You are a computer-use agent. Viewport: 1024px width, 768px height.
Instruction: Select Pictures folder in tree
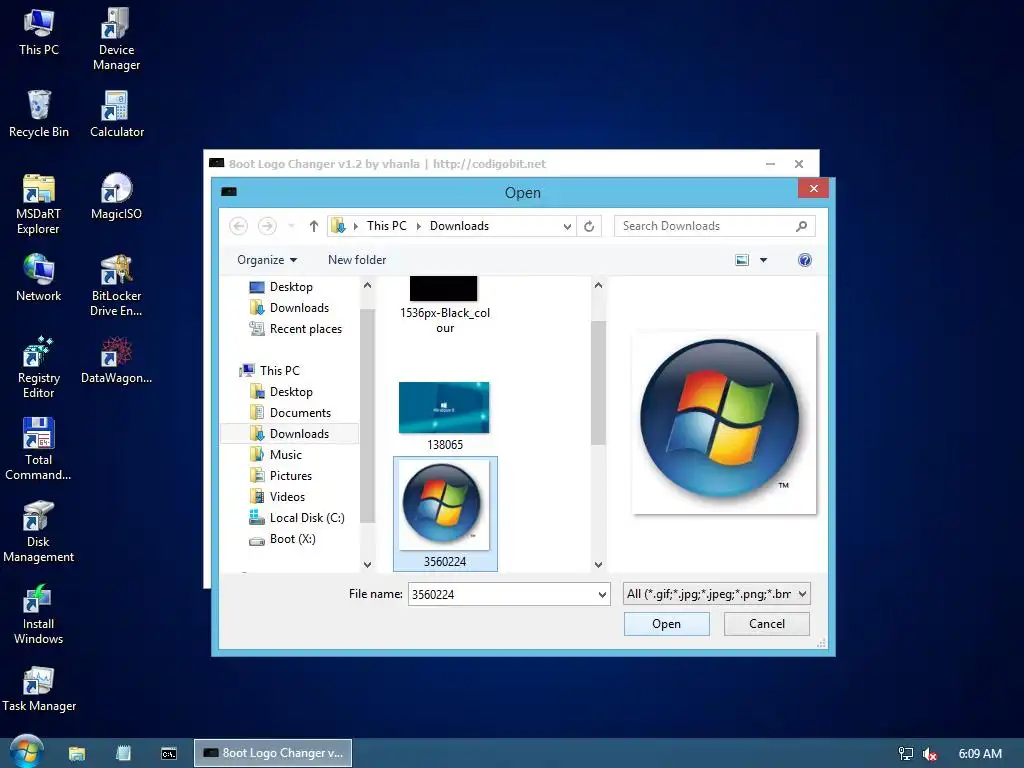coord(281,475)
